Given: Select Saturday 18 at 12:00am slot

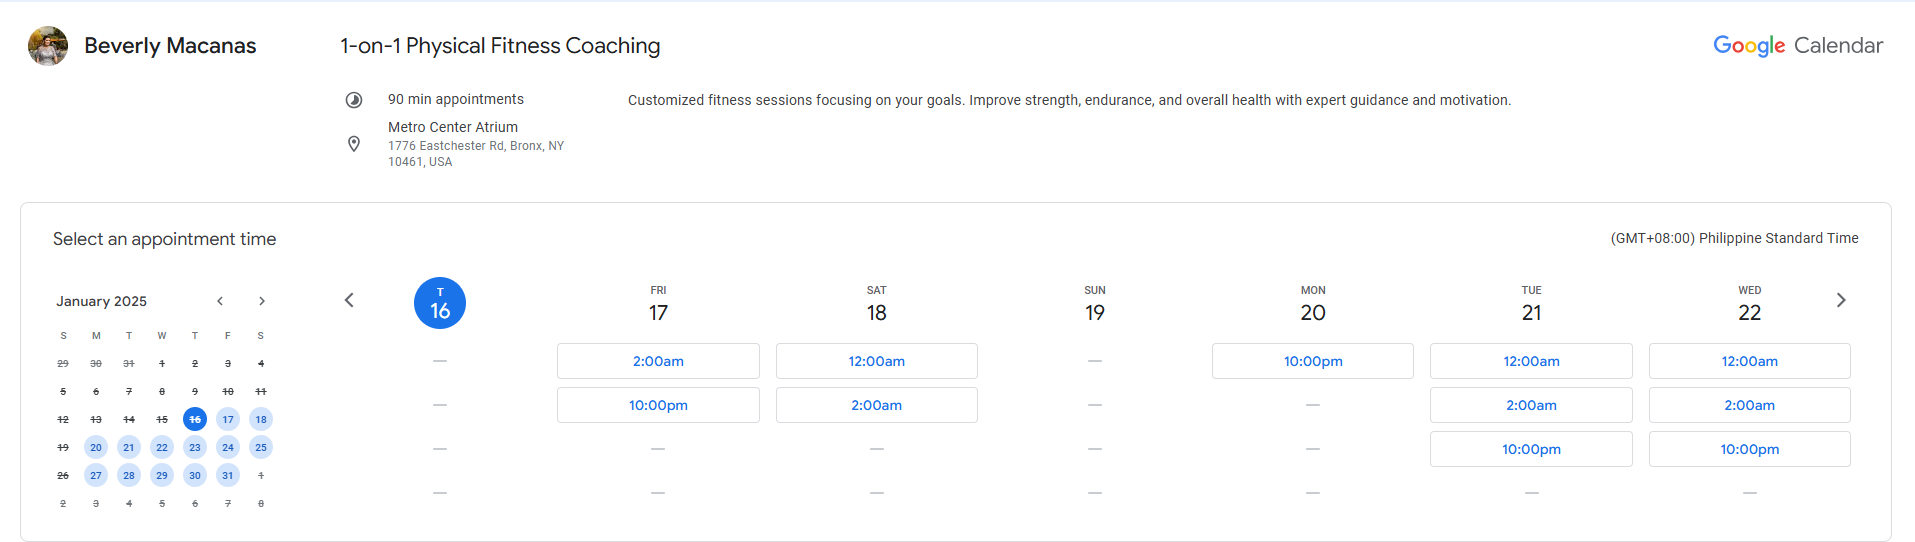Looking at the screenshot, I should click(x=876, y=361).
